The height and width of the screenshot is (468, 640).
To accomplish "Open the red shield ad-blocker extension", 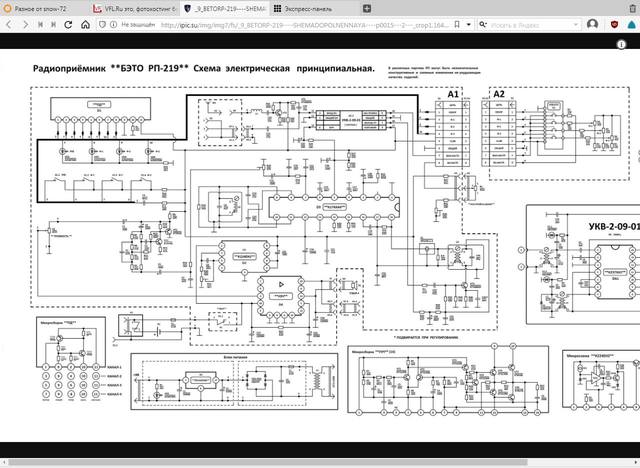I will pos(614,23).
